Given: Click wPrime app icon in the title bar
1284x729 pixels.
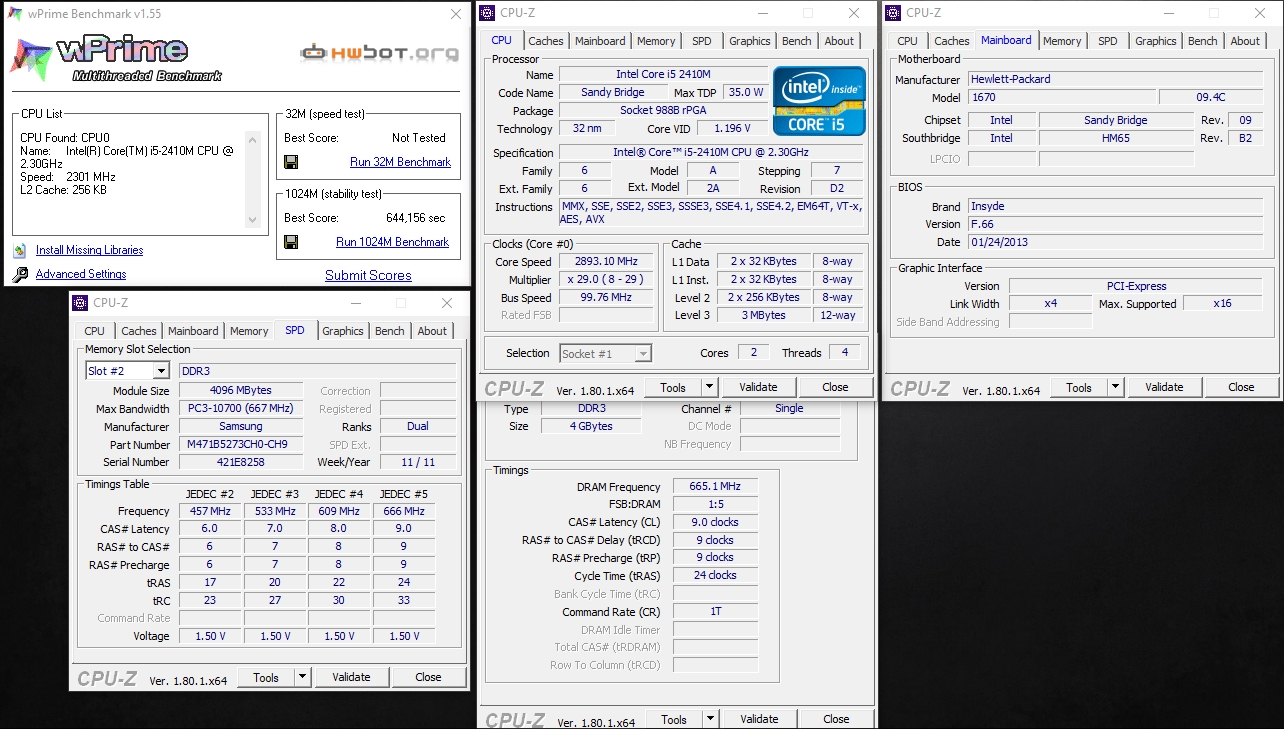Looking at the screenshot, I should 15,15.
